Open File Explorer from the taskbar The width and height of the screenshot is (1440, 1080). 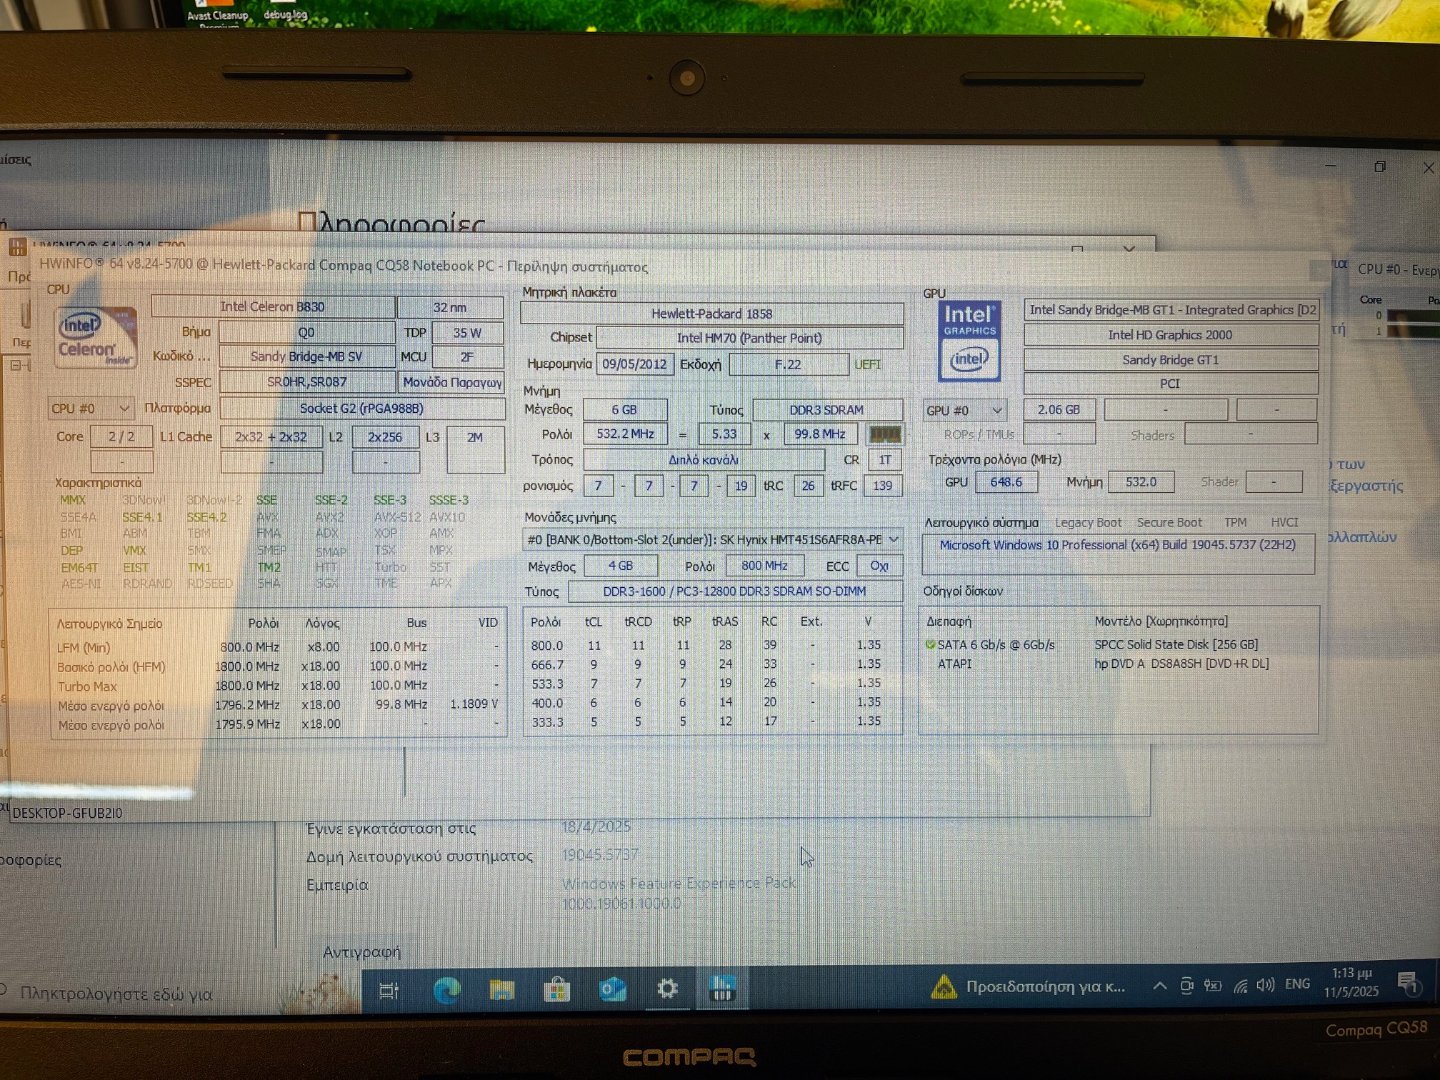pyautogui.click(x=502, y=990)
